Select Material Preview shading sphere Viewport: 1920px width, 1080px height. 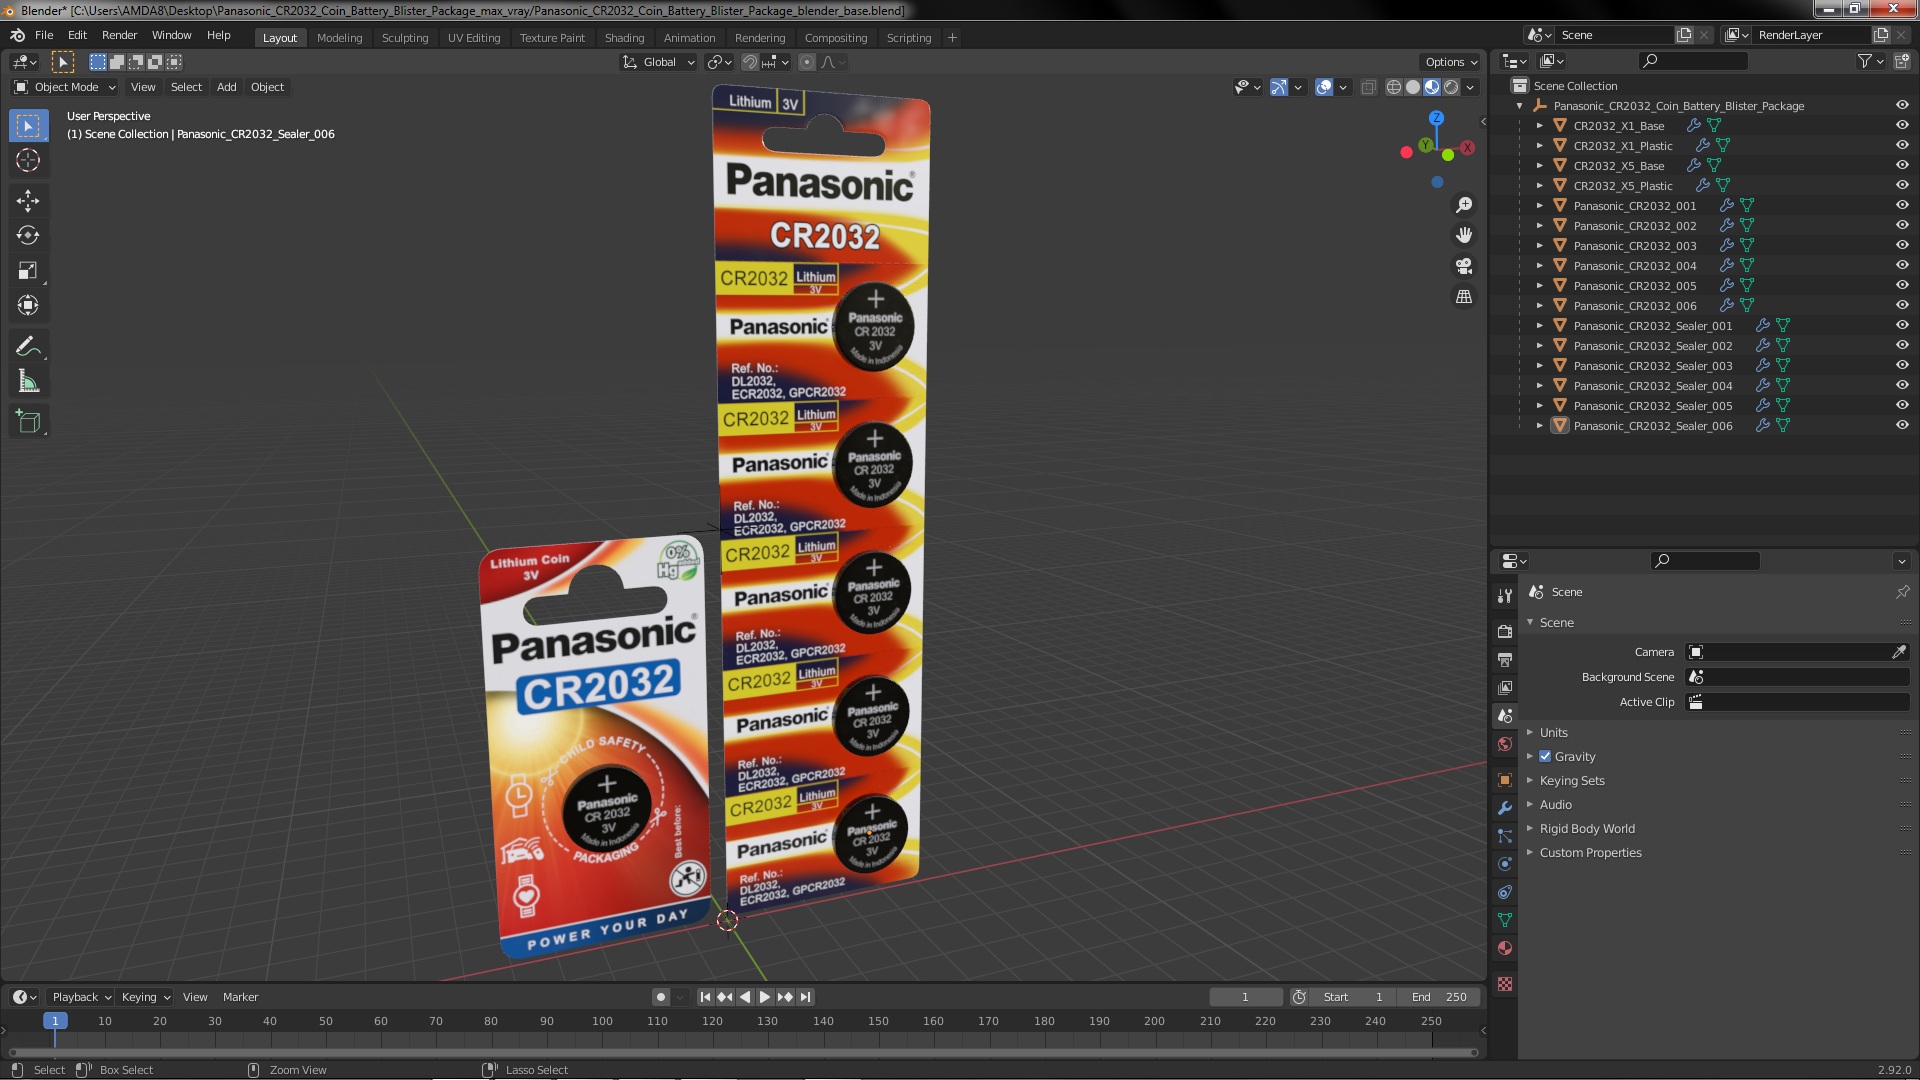[x=1432, y=88]
